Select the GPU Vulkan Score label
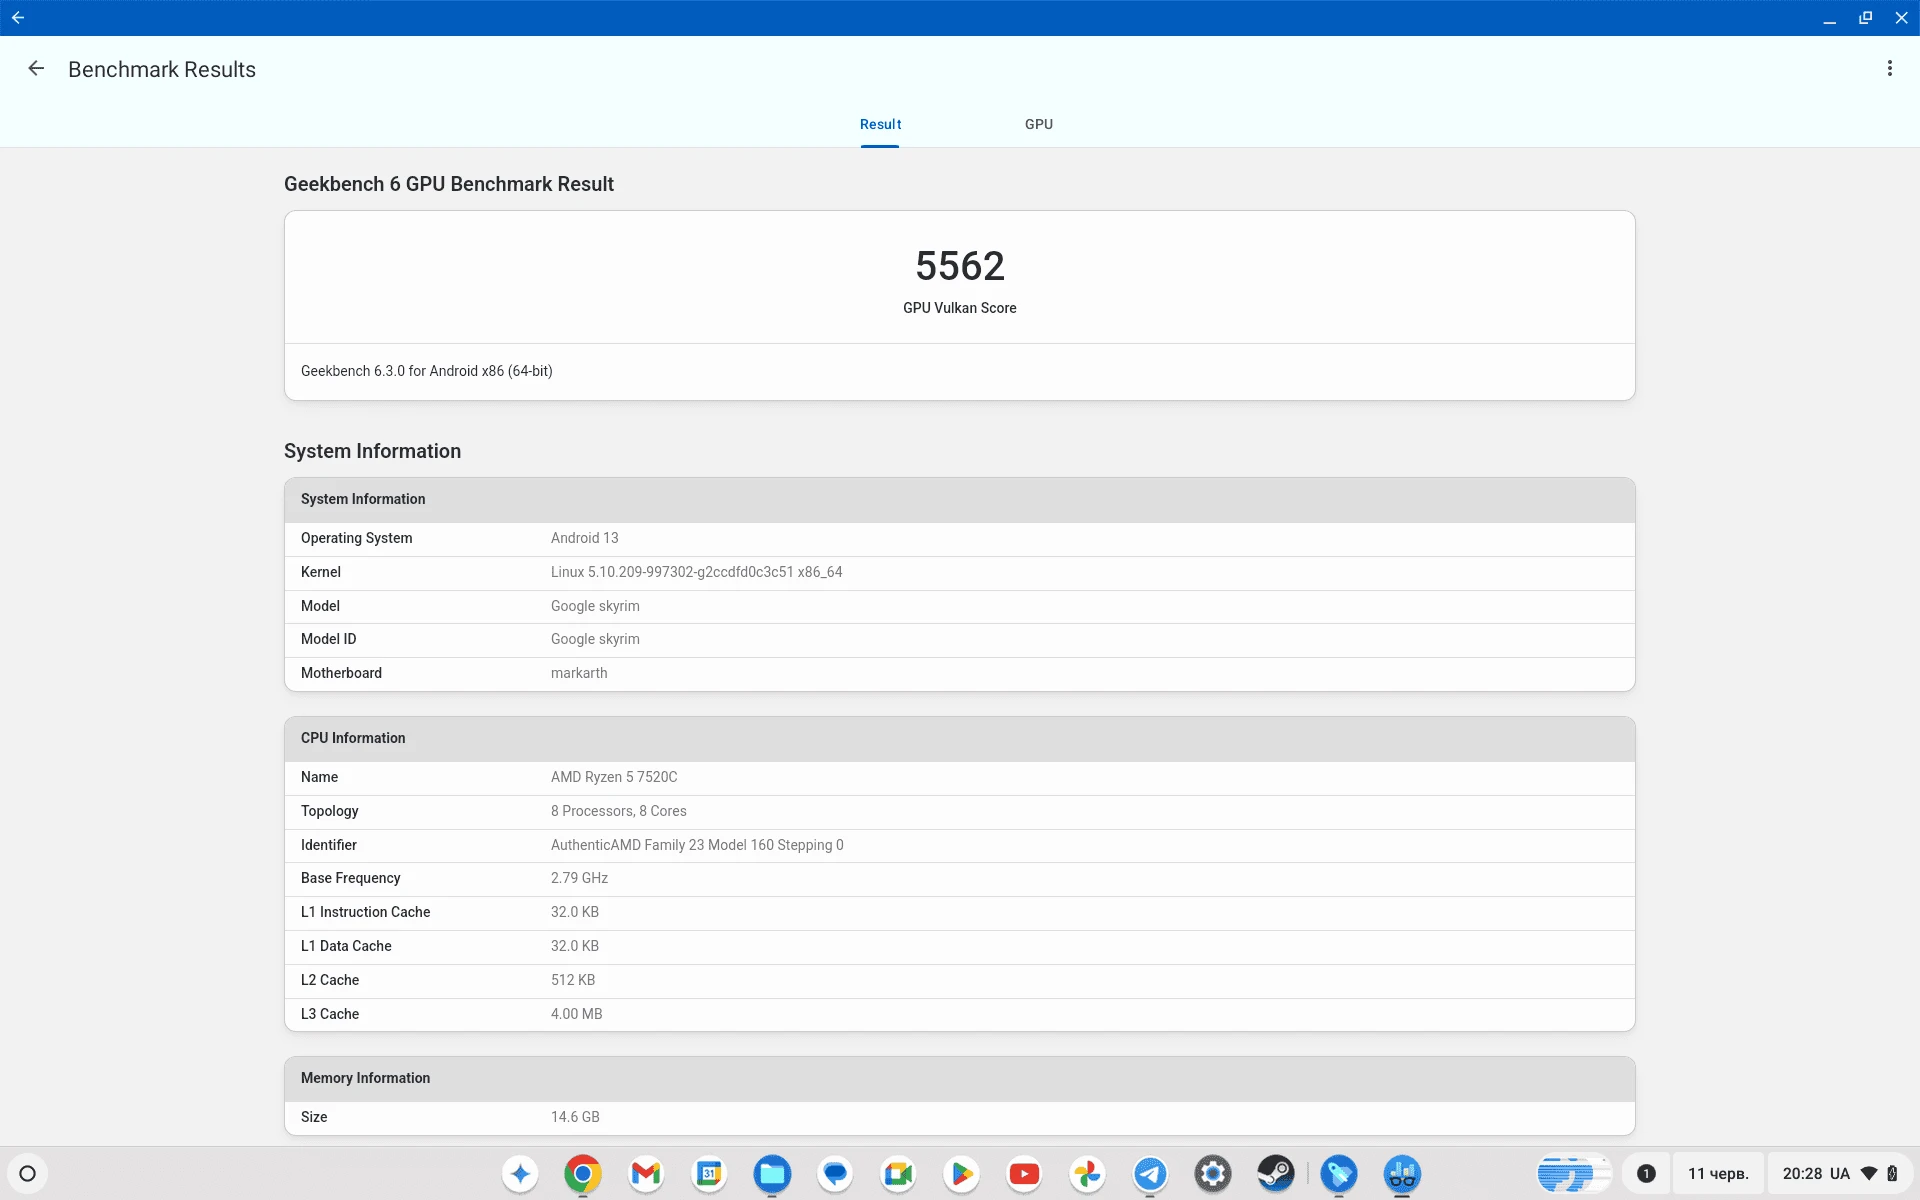 pos(960,308)
